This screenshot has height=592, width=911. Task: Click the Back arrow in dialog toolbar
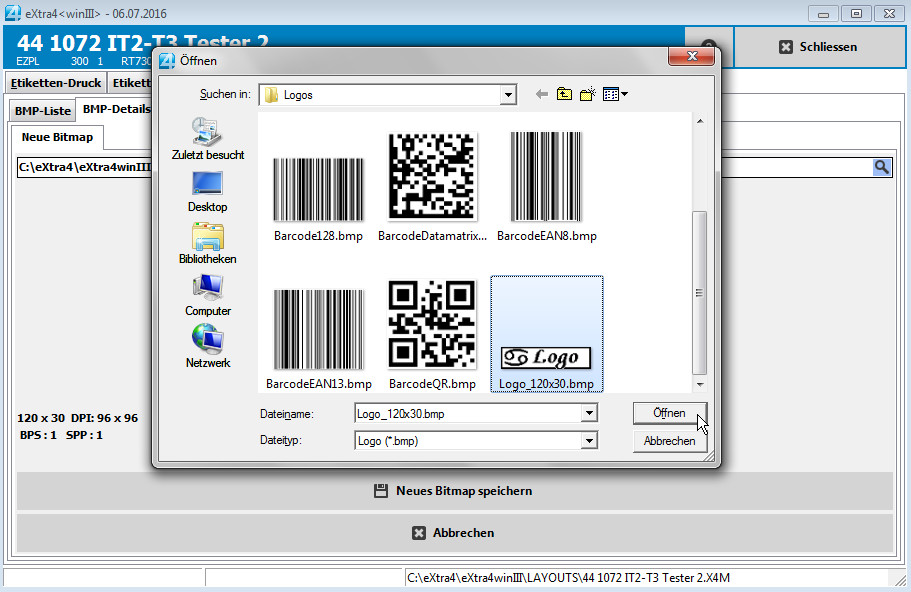542,94
